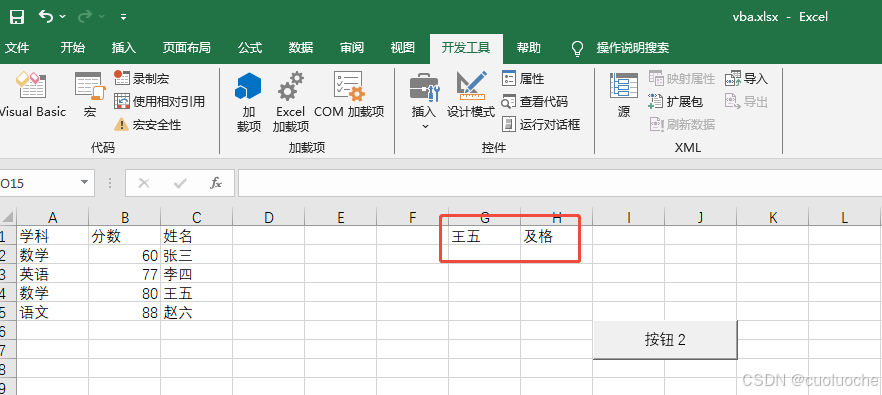Select column E header

click(x=341, y=217)
